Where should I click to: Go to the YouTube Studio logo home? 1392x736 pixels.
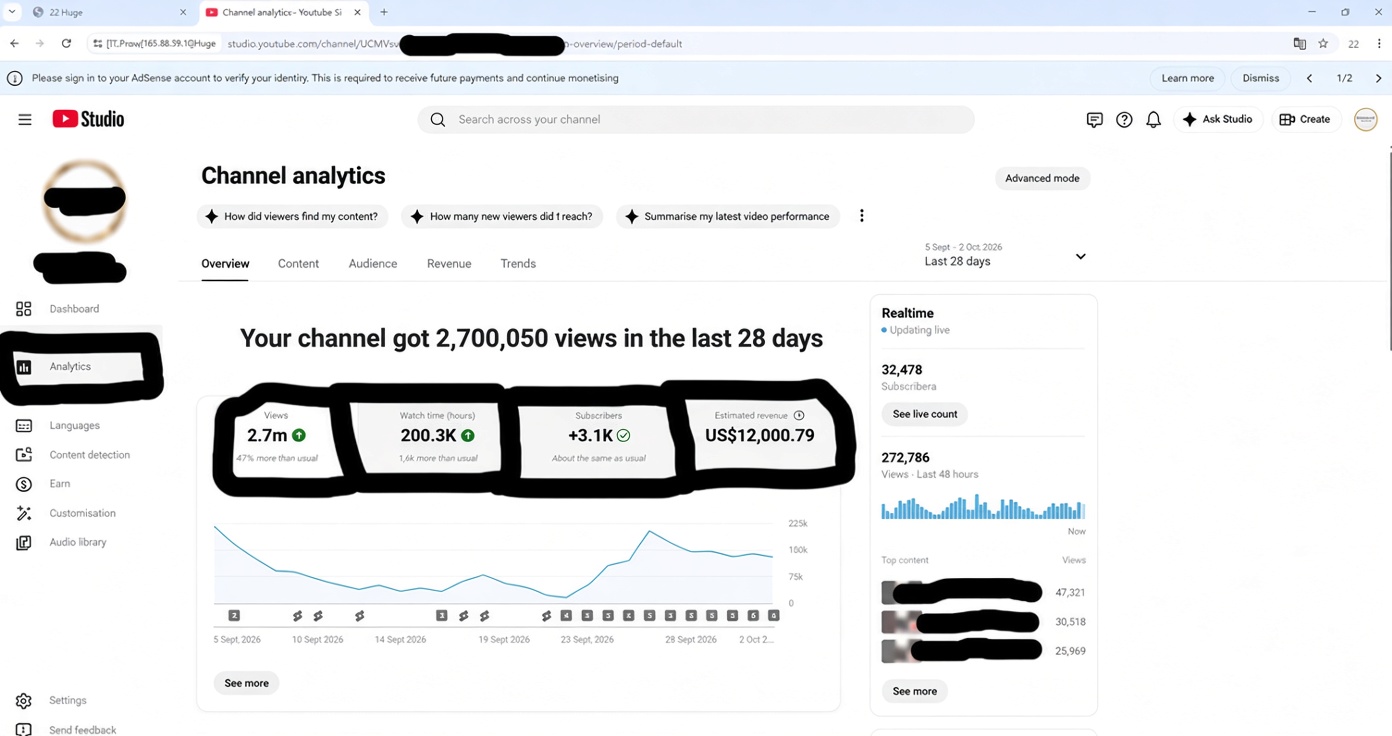(88, 119)
